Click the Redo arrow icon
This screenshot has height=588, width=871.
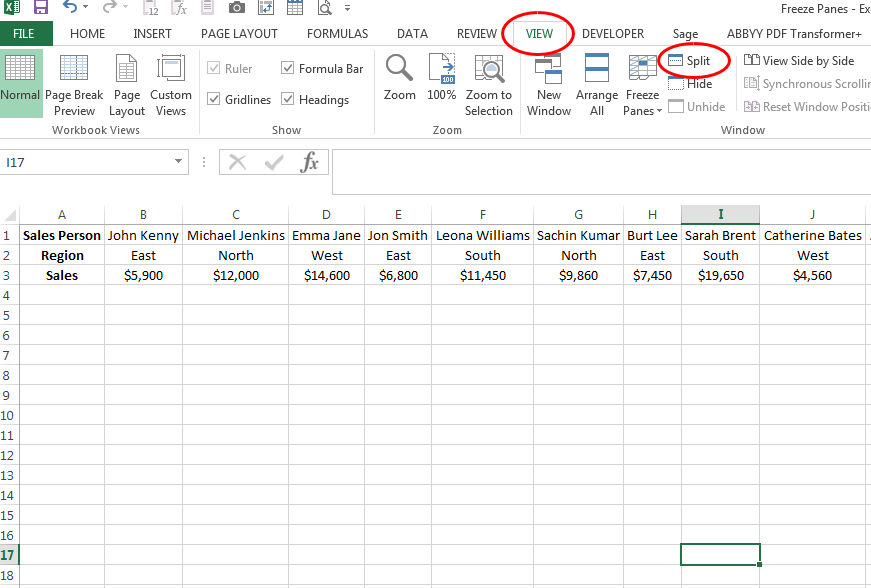point(110,7)
